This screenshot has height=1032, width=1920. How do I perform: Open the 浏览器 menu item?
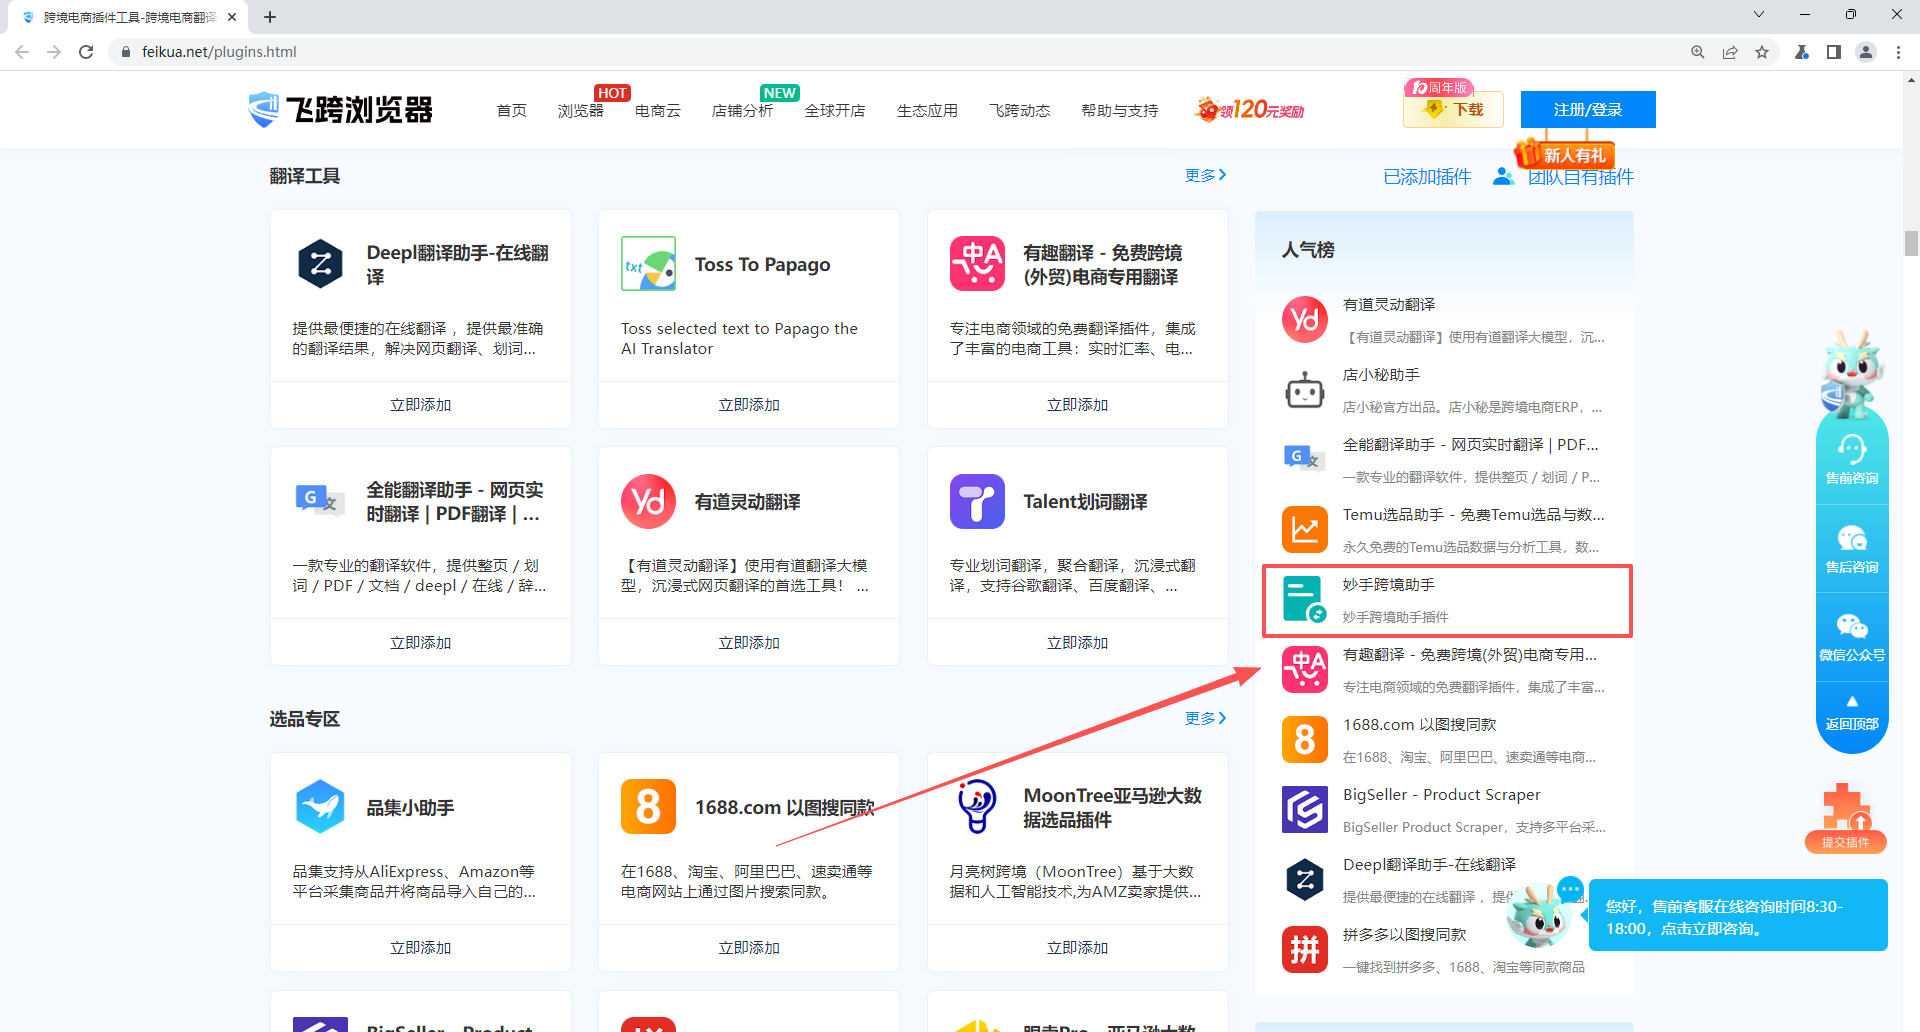coord(581,110)
